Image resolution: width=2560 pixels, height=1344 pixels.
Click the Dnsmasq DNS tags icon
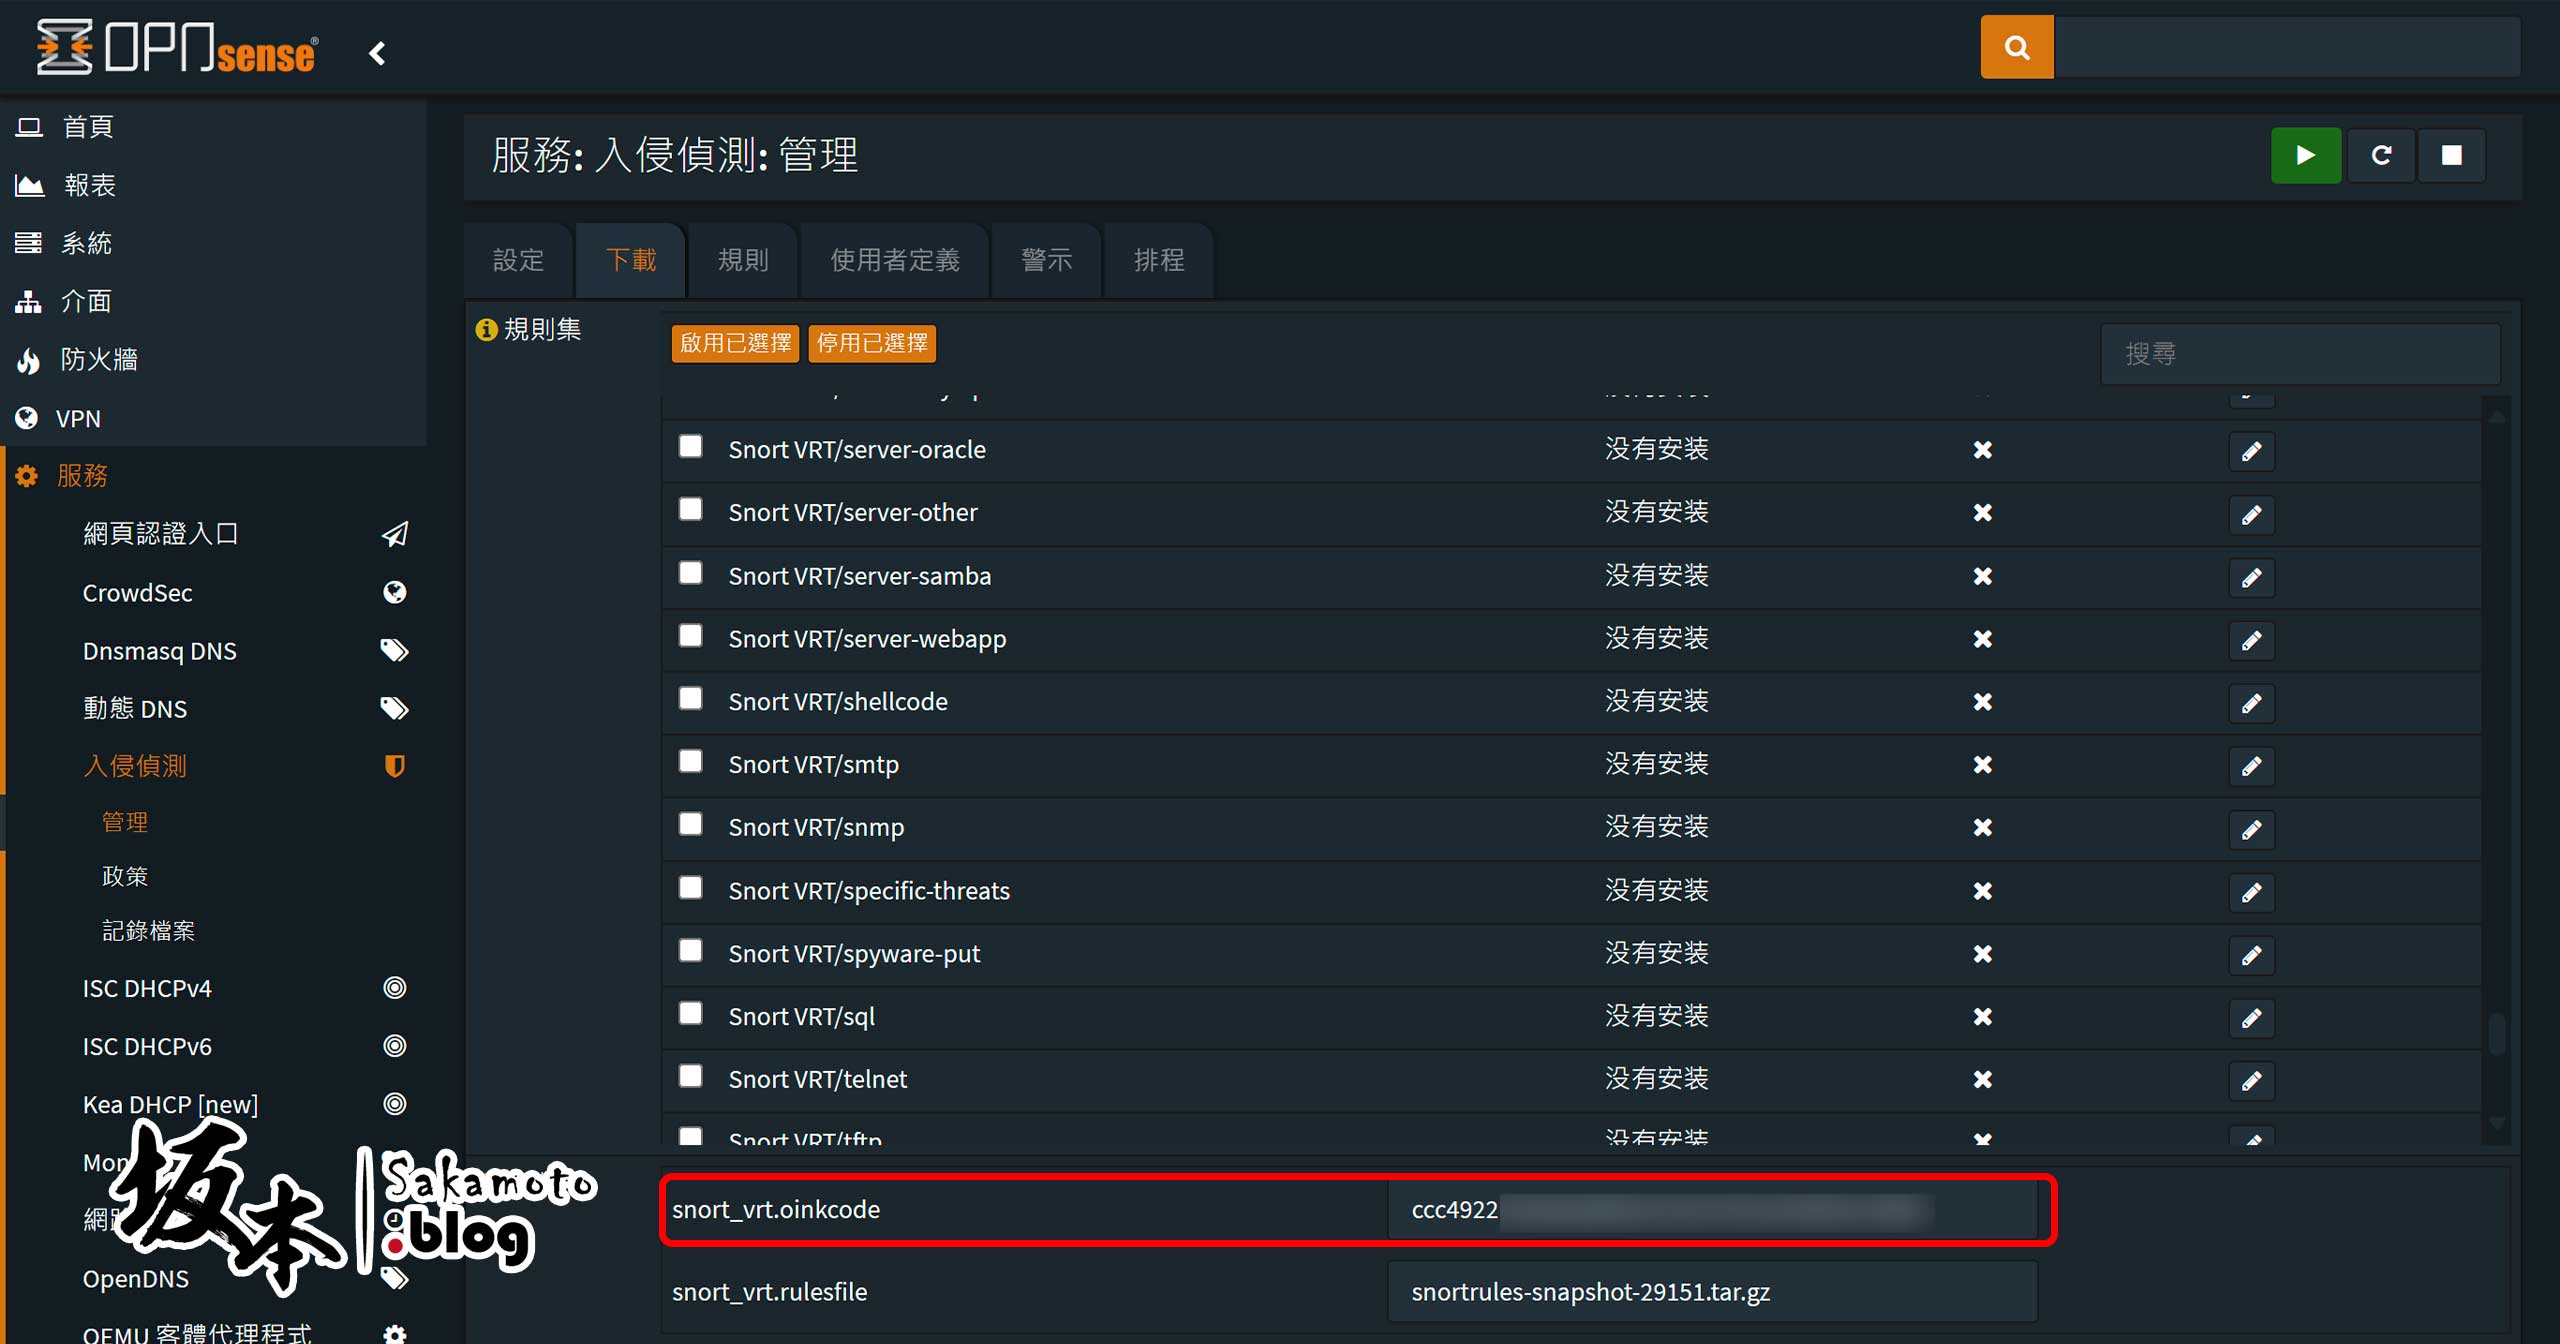coord(395,650)
